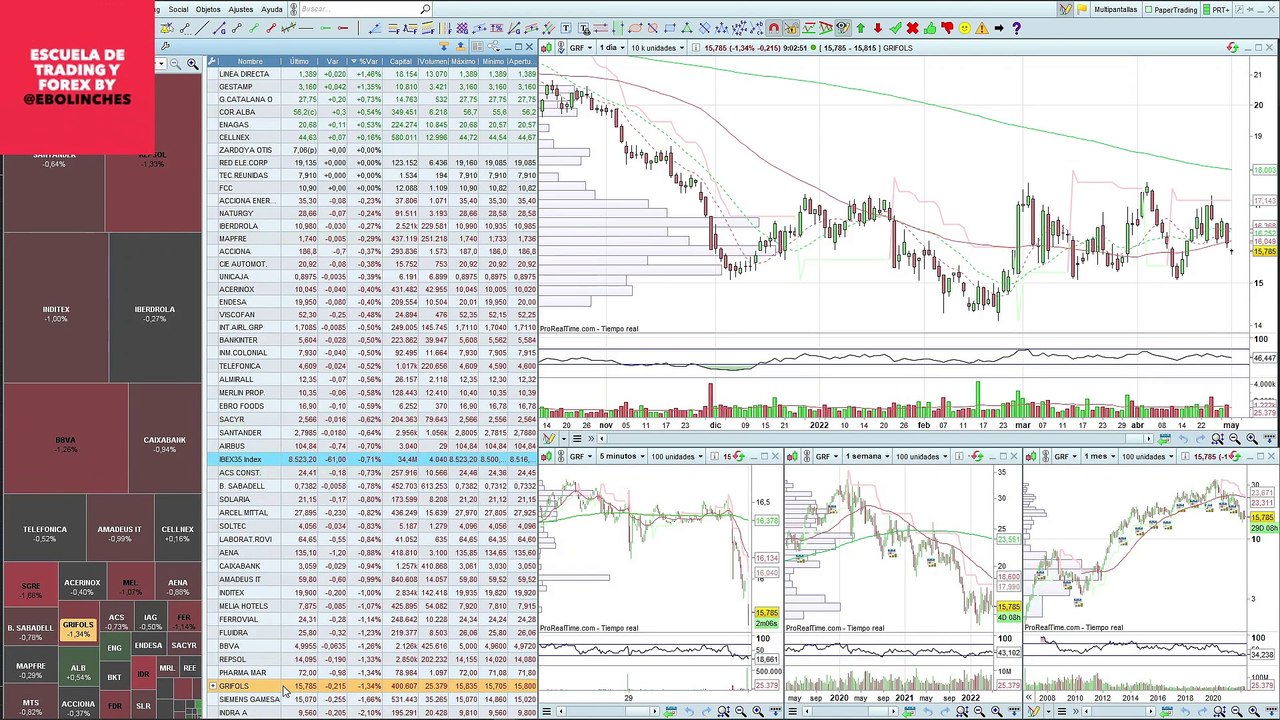Pick the red ellipse drawing tool
Screen dimensions: 1280x720
click(636, 28)
